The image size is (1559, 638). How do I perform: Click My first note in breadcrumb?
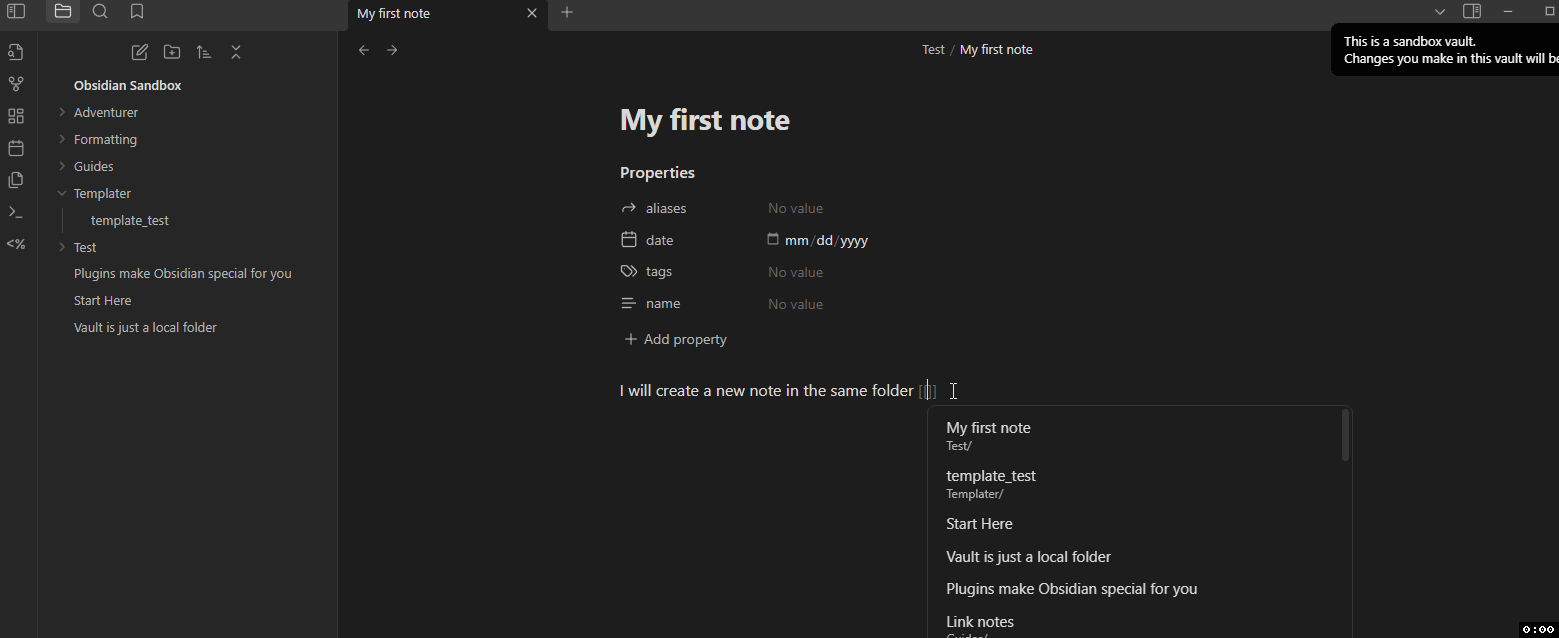click(x=996, y=50)
